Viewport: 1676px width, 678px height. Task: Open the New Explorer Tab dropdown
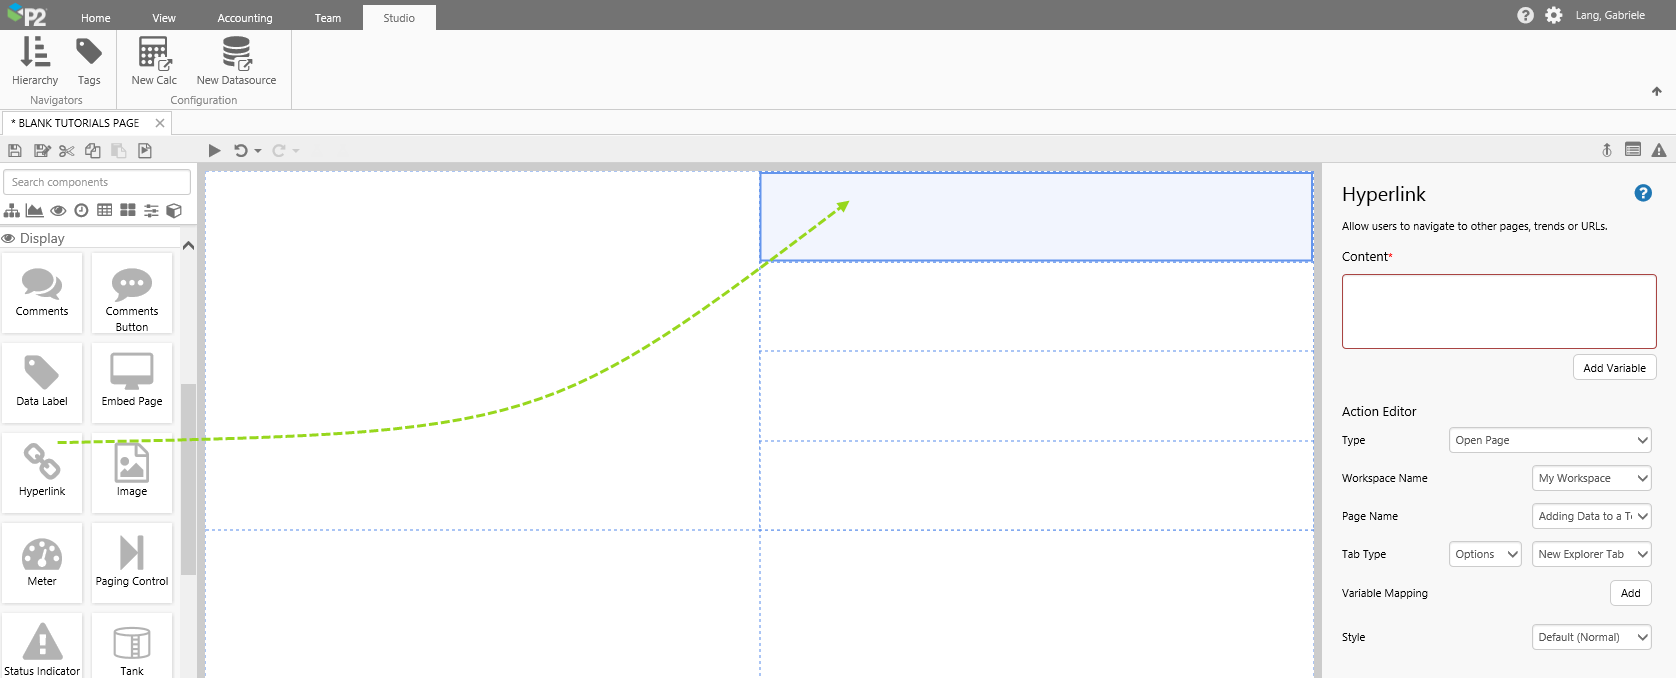tap(1591, 554)
